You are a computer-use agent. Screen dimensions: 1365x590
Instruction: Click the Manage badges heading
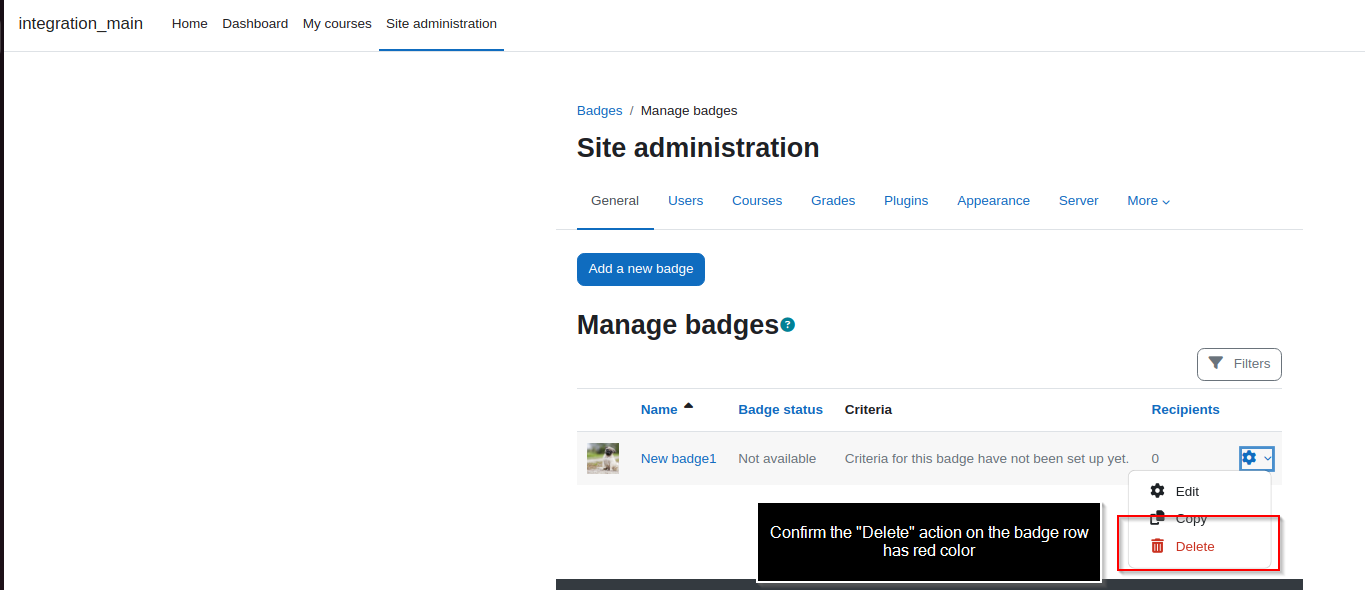678,325
